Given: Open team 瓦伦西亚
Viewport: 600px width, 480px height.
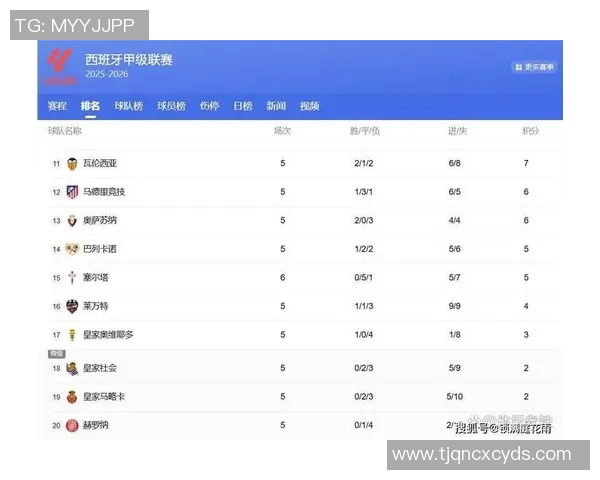Looking at the screenshot, I should (x=100, y=163).
